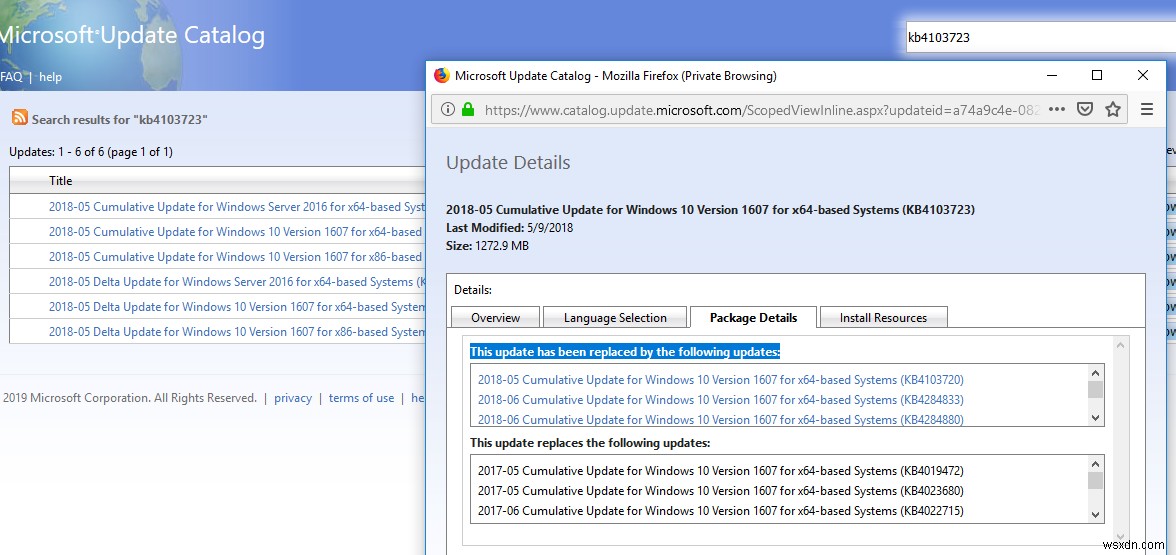This screenshot has height=555, width=1176.
Task: Maximize the Firefox popup window
Action: [x=1096, y=75]
